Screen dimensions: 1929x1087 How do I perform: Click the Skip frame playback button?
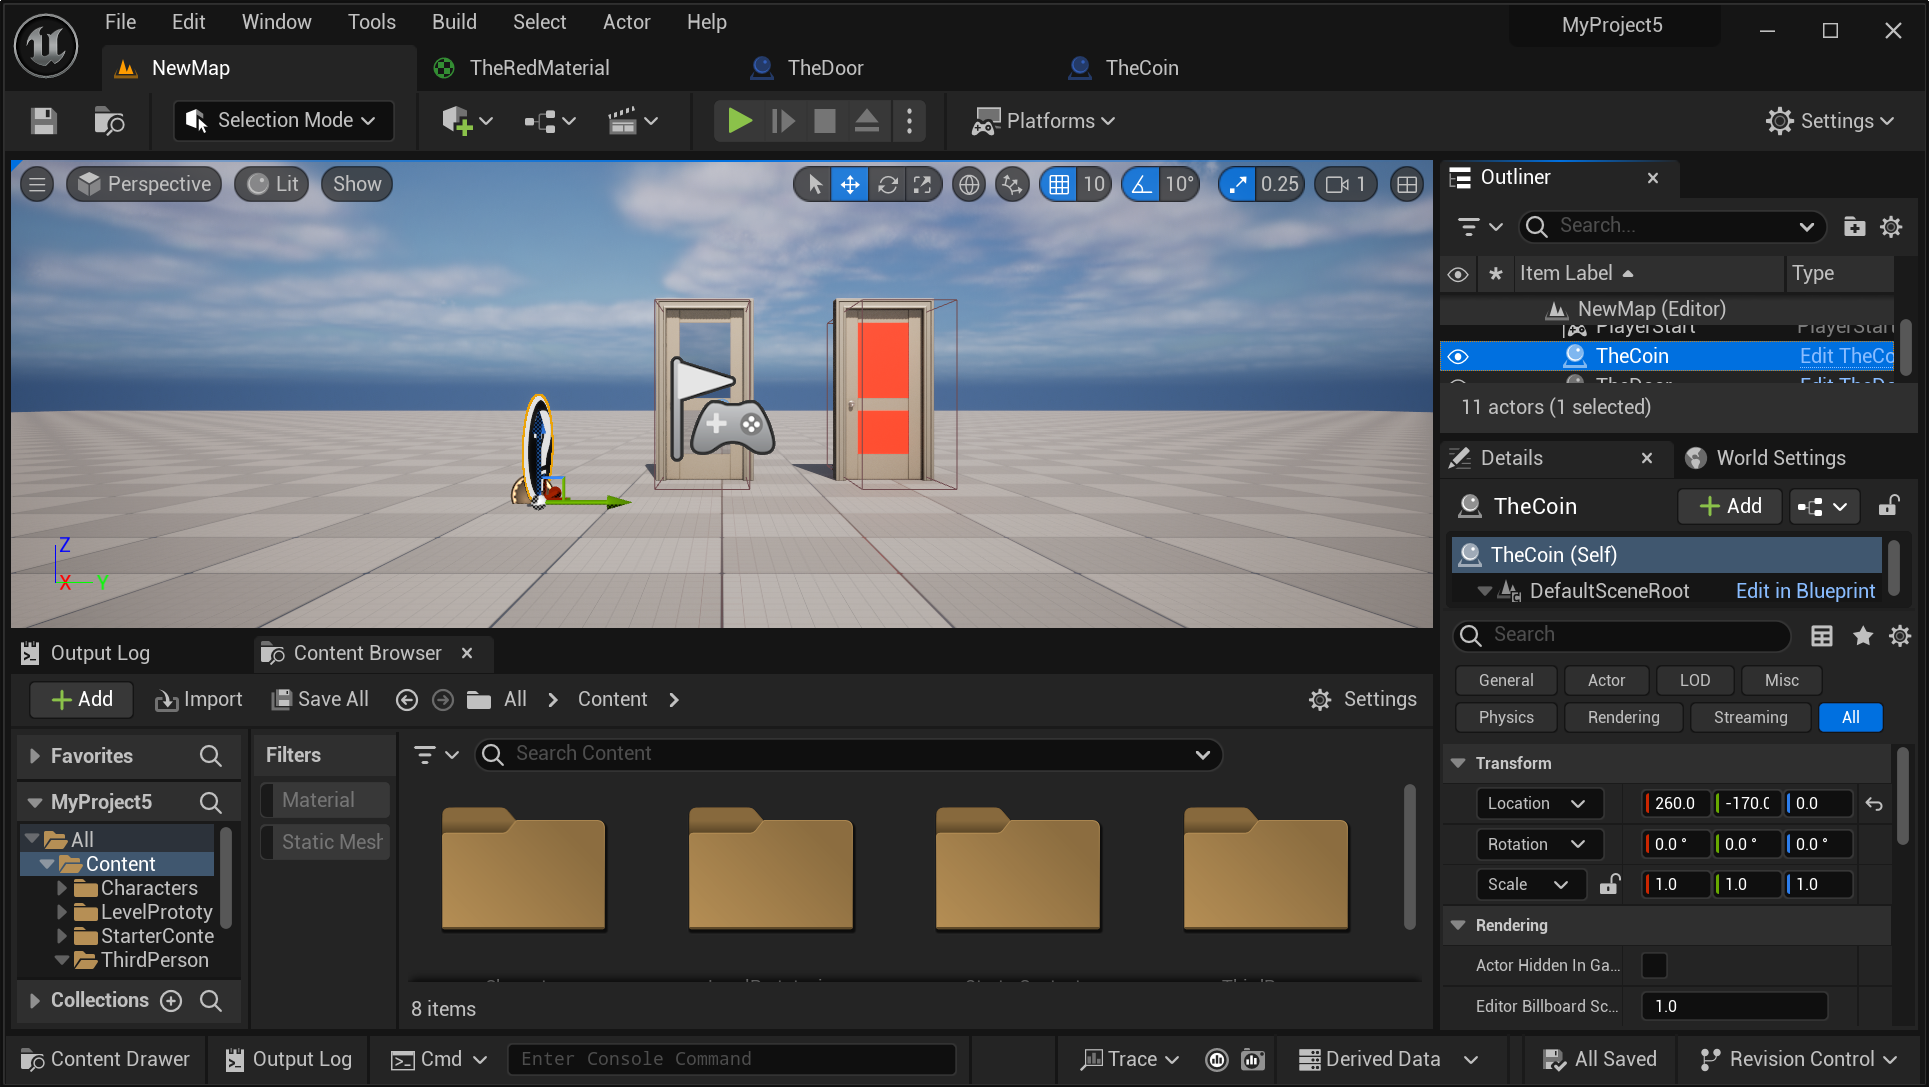coord(783,121)
